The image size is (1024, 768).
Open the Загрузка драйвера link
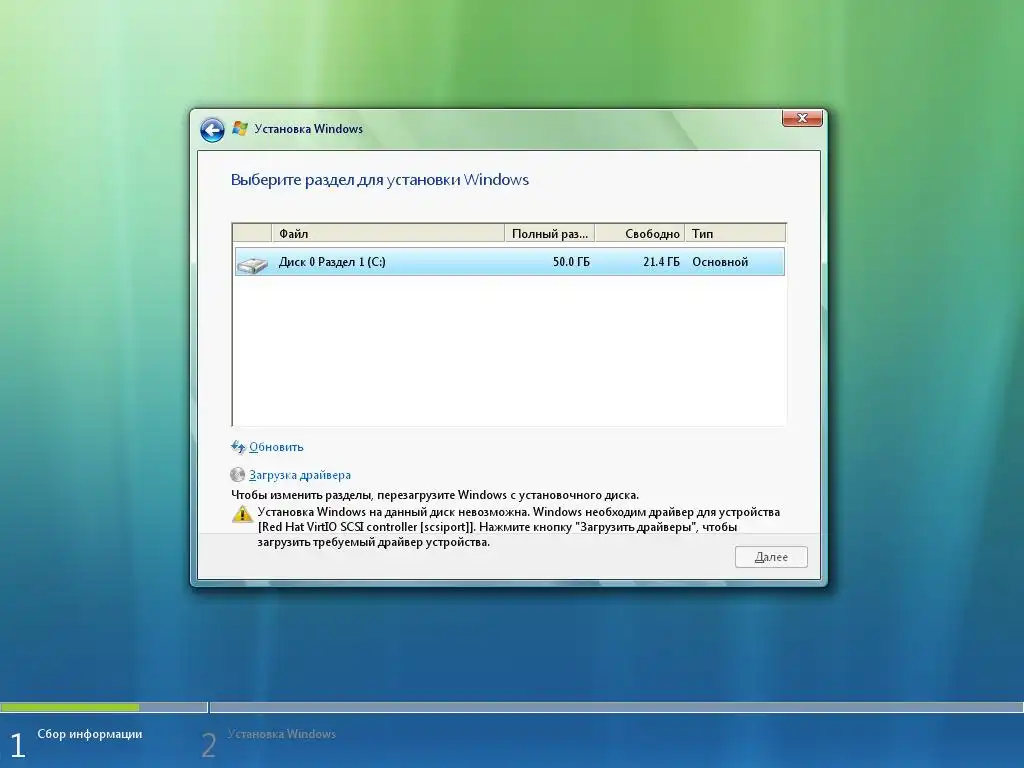300,475
